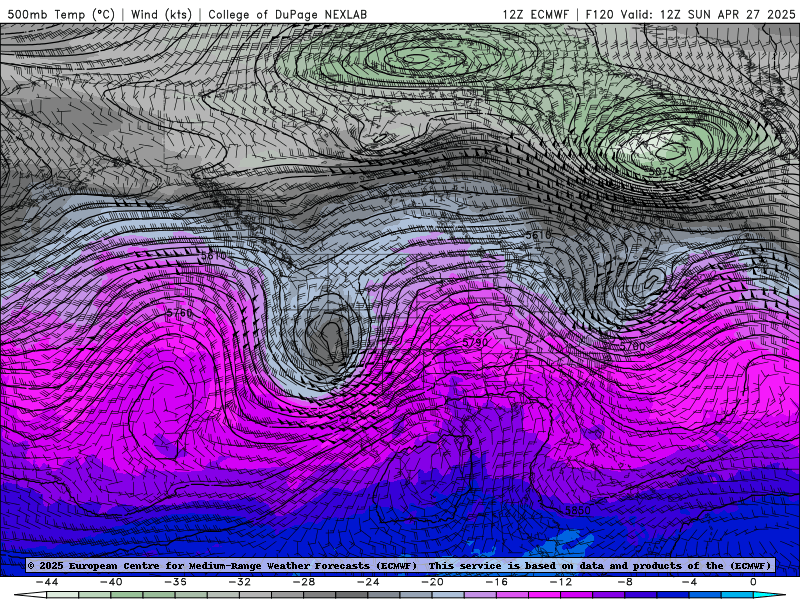Screen dimensions: 800x600
Task: Click the 0 color bar label
Action: [x=753, y=582]
